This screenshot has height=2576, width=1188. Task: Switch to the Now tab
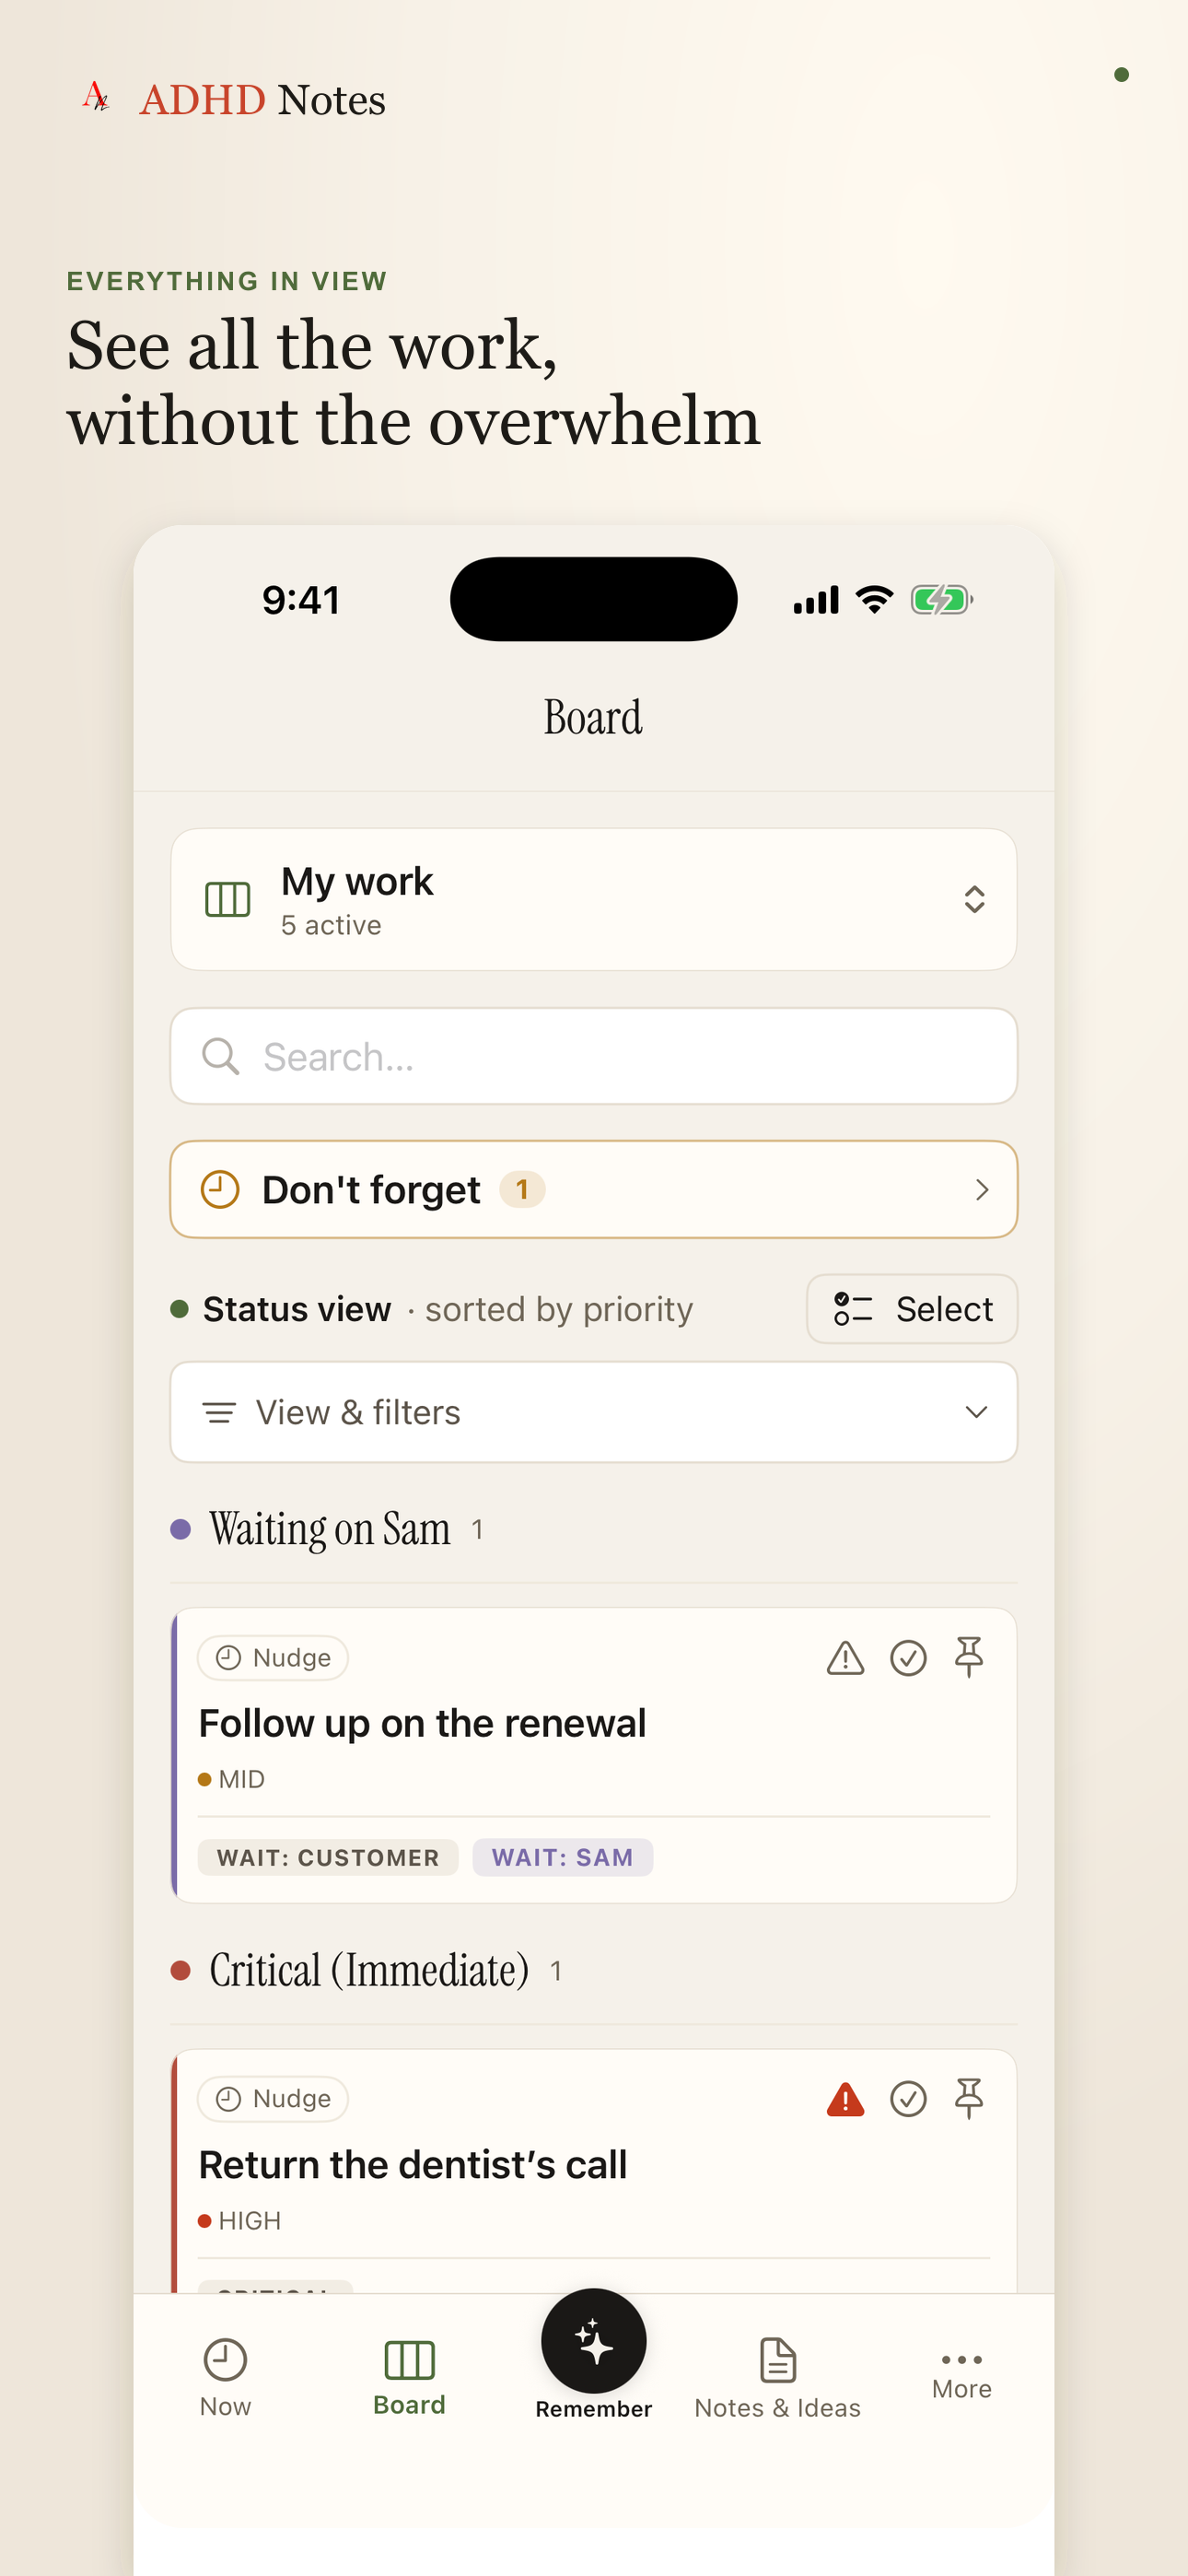click(x=225, y=2378)
